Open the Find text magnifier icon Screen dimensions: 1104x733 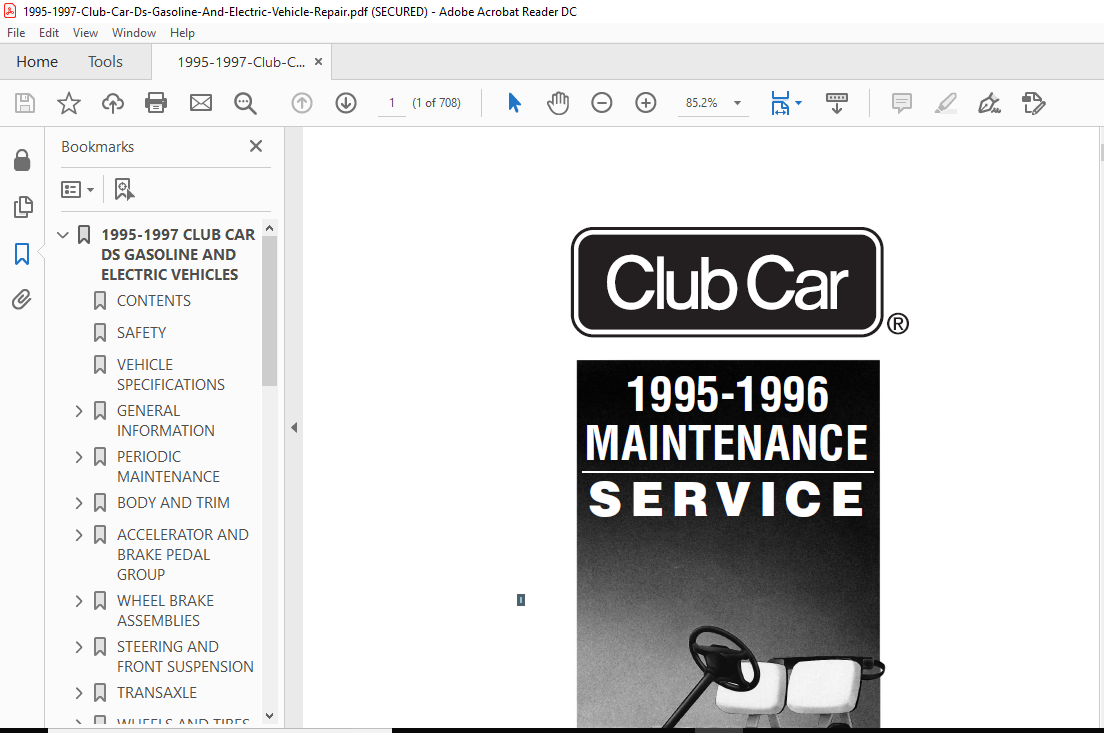click(x=245, y=103)
